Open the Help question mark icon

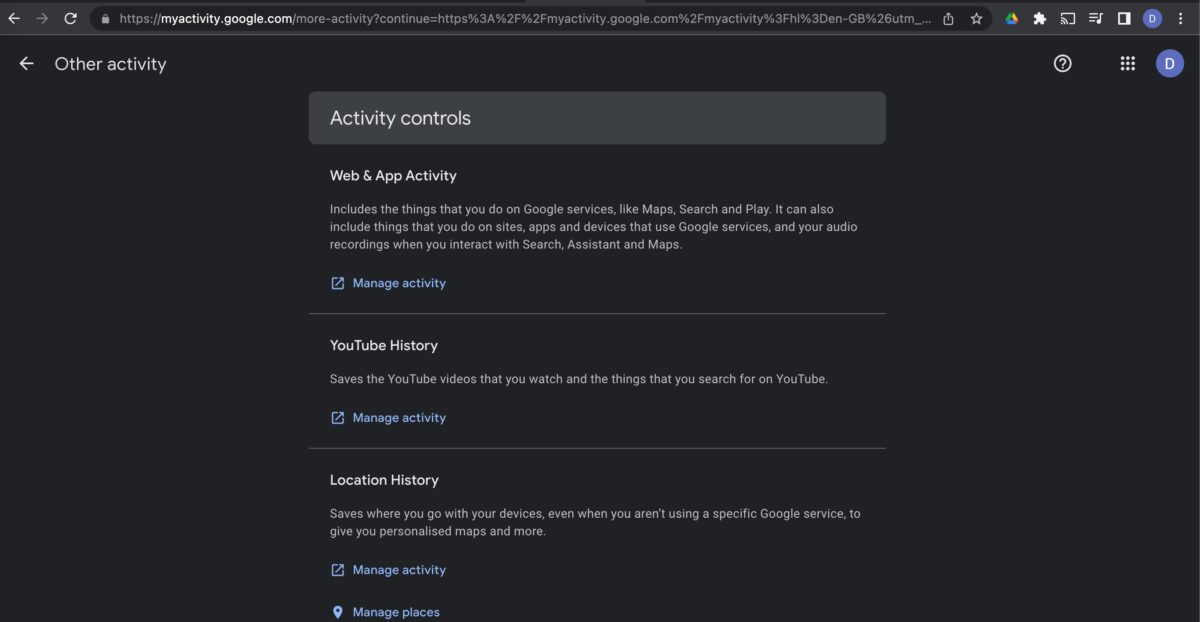(x=1063, y=64)
